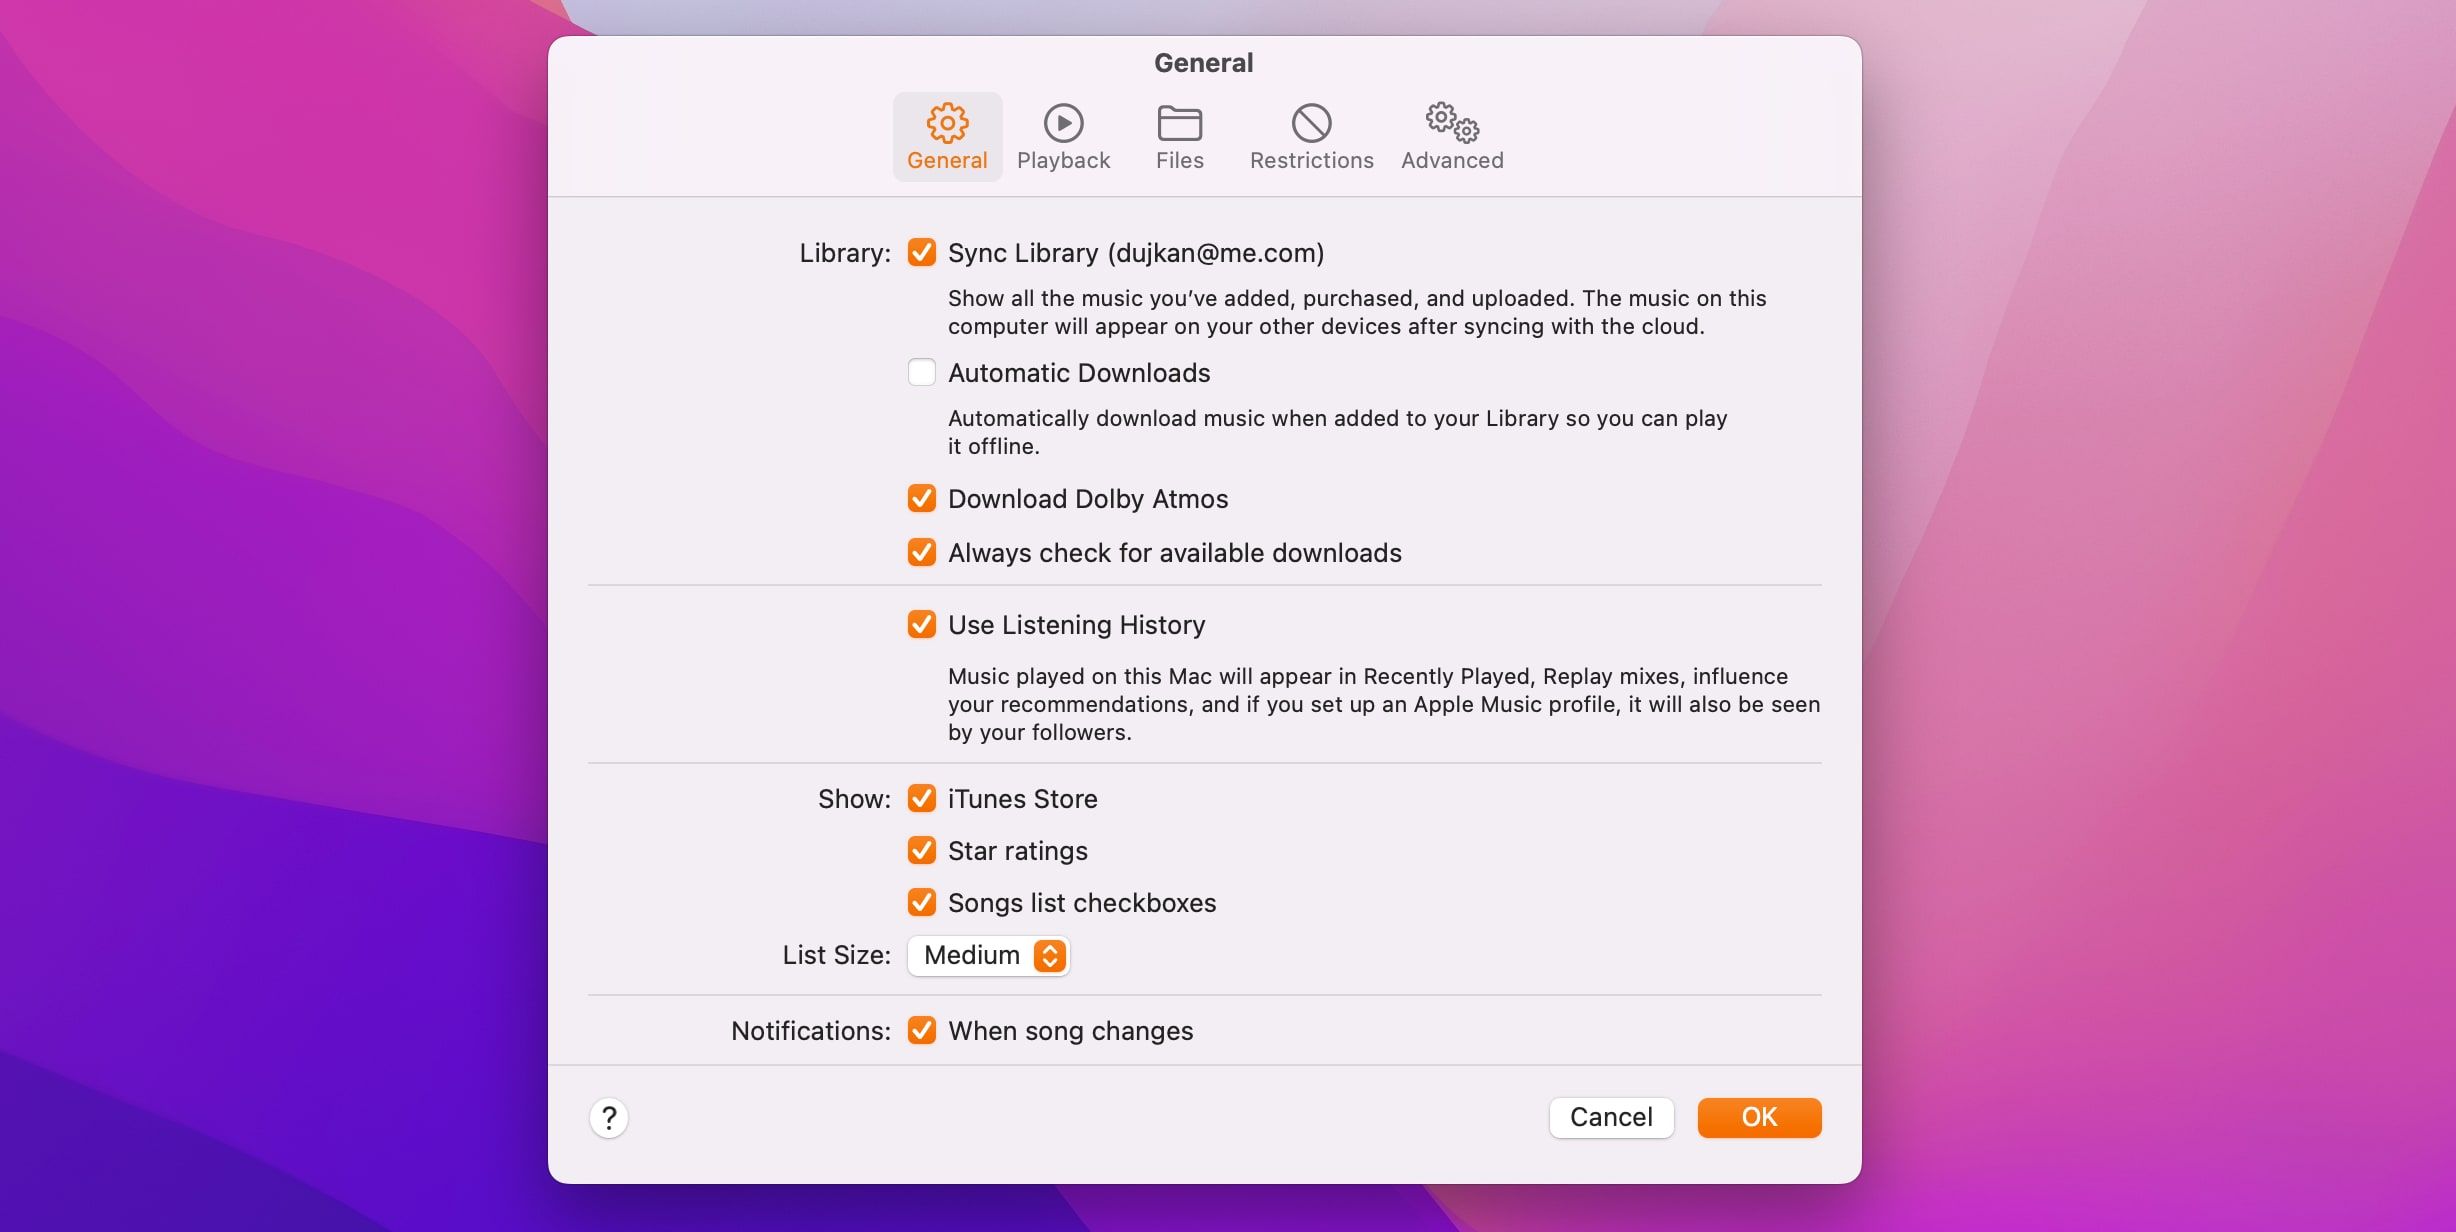Cancel the preferences dialog

[x=1610, y=1117]
